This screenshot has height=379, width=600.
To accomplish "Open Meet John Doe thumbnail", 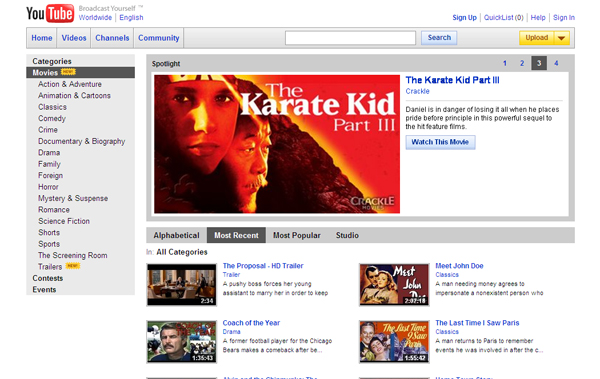I will coord(394,284).
